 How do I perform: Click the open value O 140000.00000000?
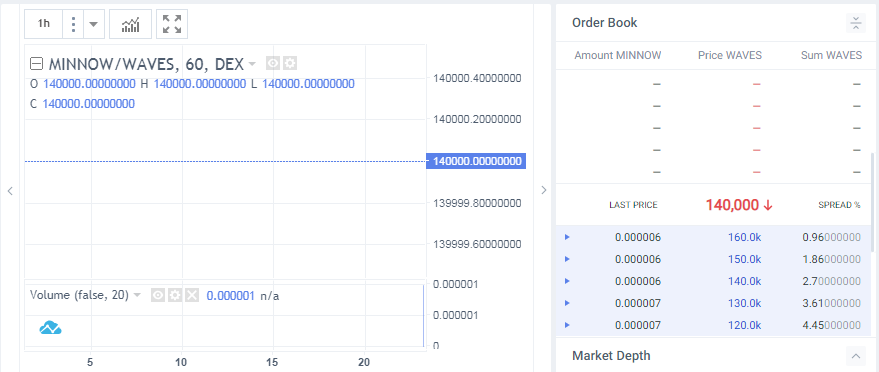coord(82,84)
